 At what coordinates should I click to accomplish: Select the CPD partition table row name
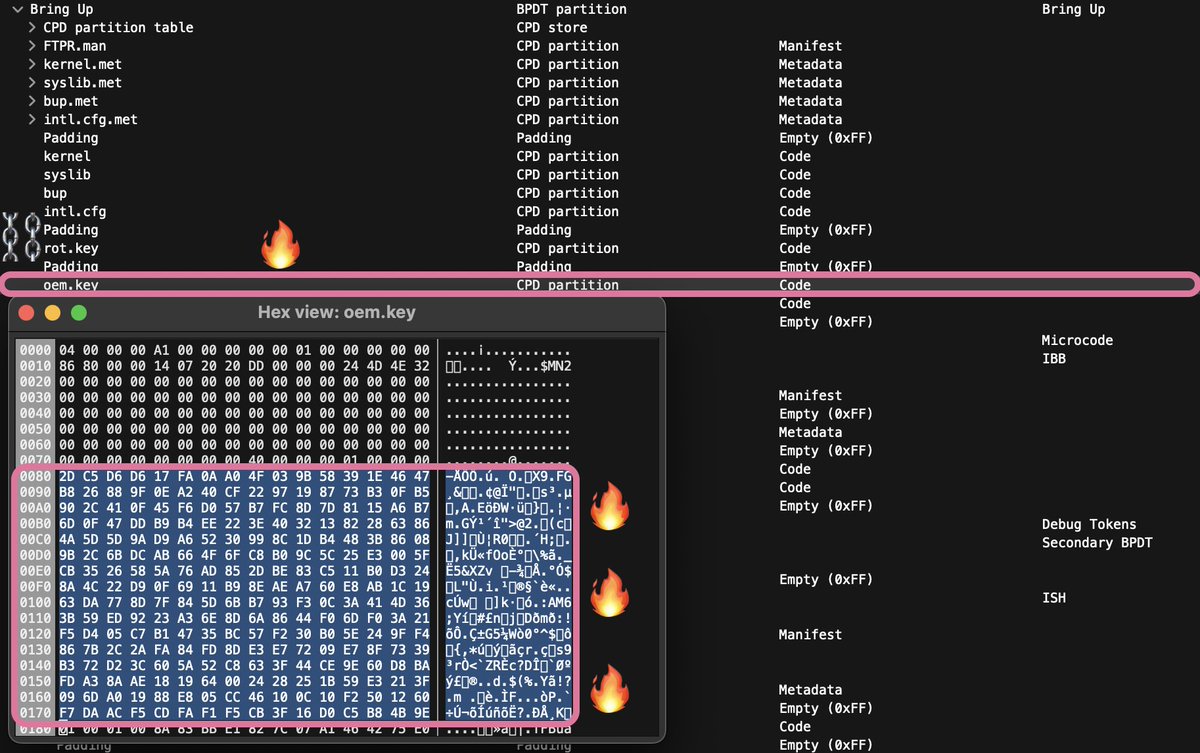click(118, 27)
